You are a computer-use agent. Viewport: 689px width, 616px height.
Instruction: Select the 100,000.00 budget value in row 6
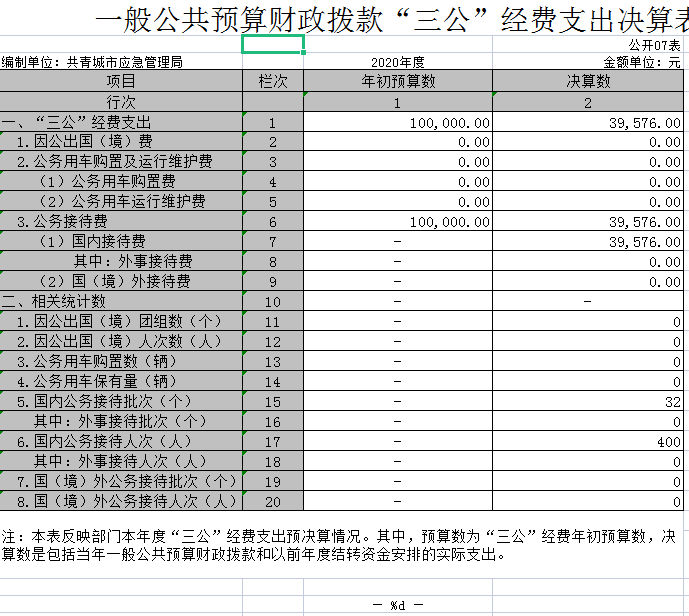(450, 222)
